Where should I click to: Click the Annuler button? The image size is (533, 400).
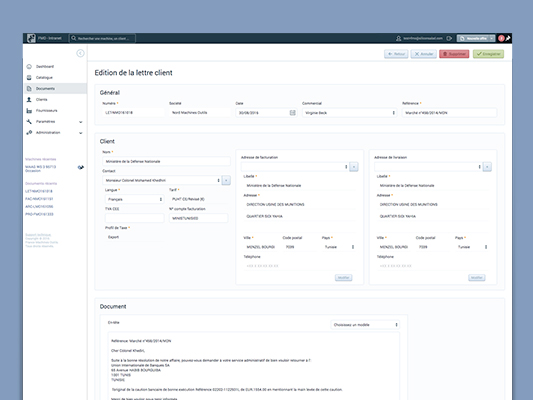(x=424, y=54)
